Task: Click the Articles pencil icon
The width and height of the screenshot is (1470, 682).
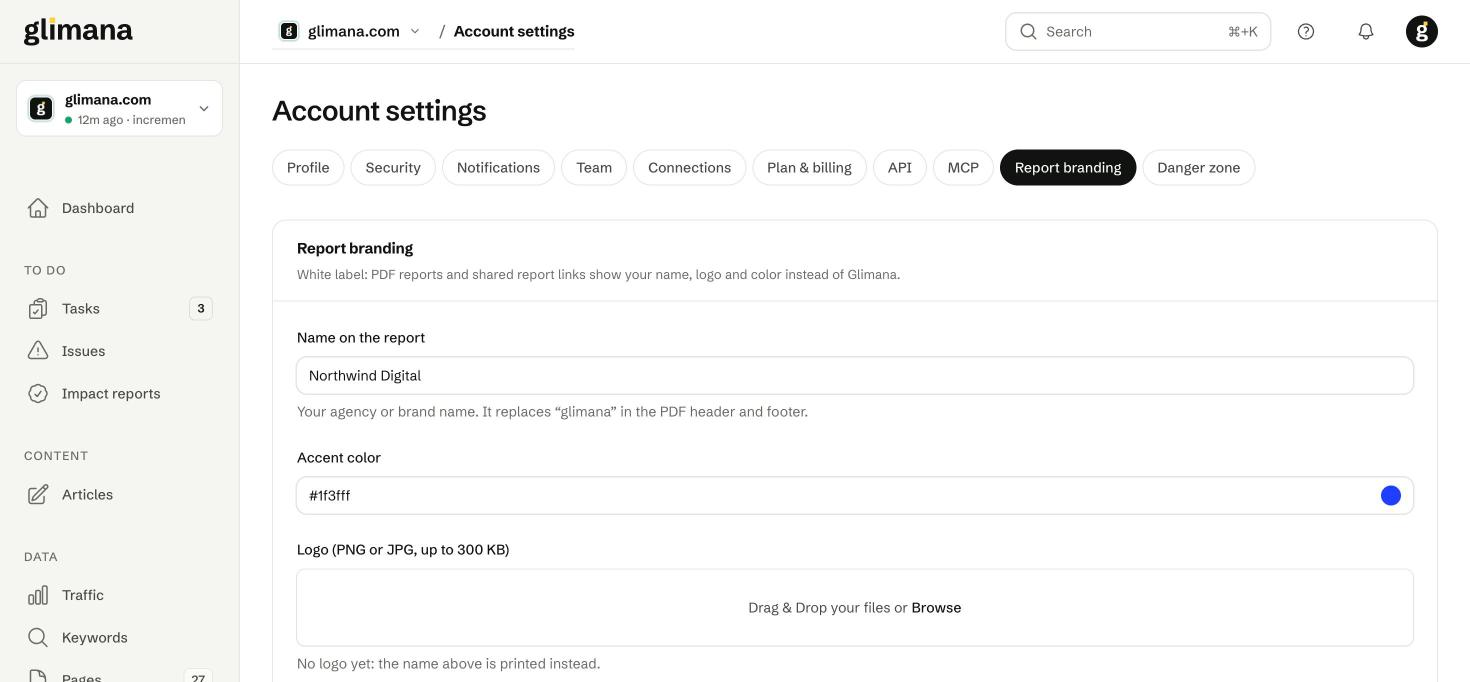Action: [x=38, y=495]
